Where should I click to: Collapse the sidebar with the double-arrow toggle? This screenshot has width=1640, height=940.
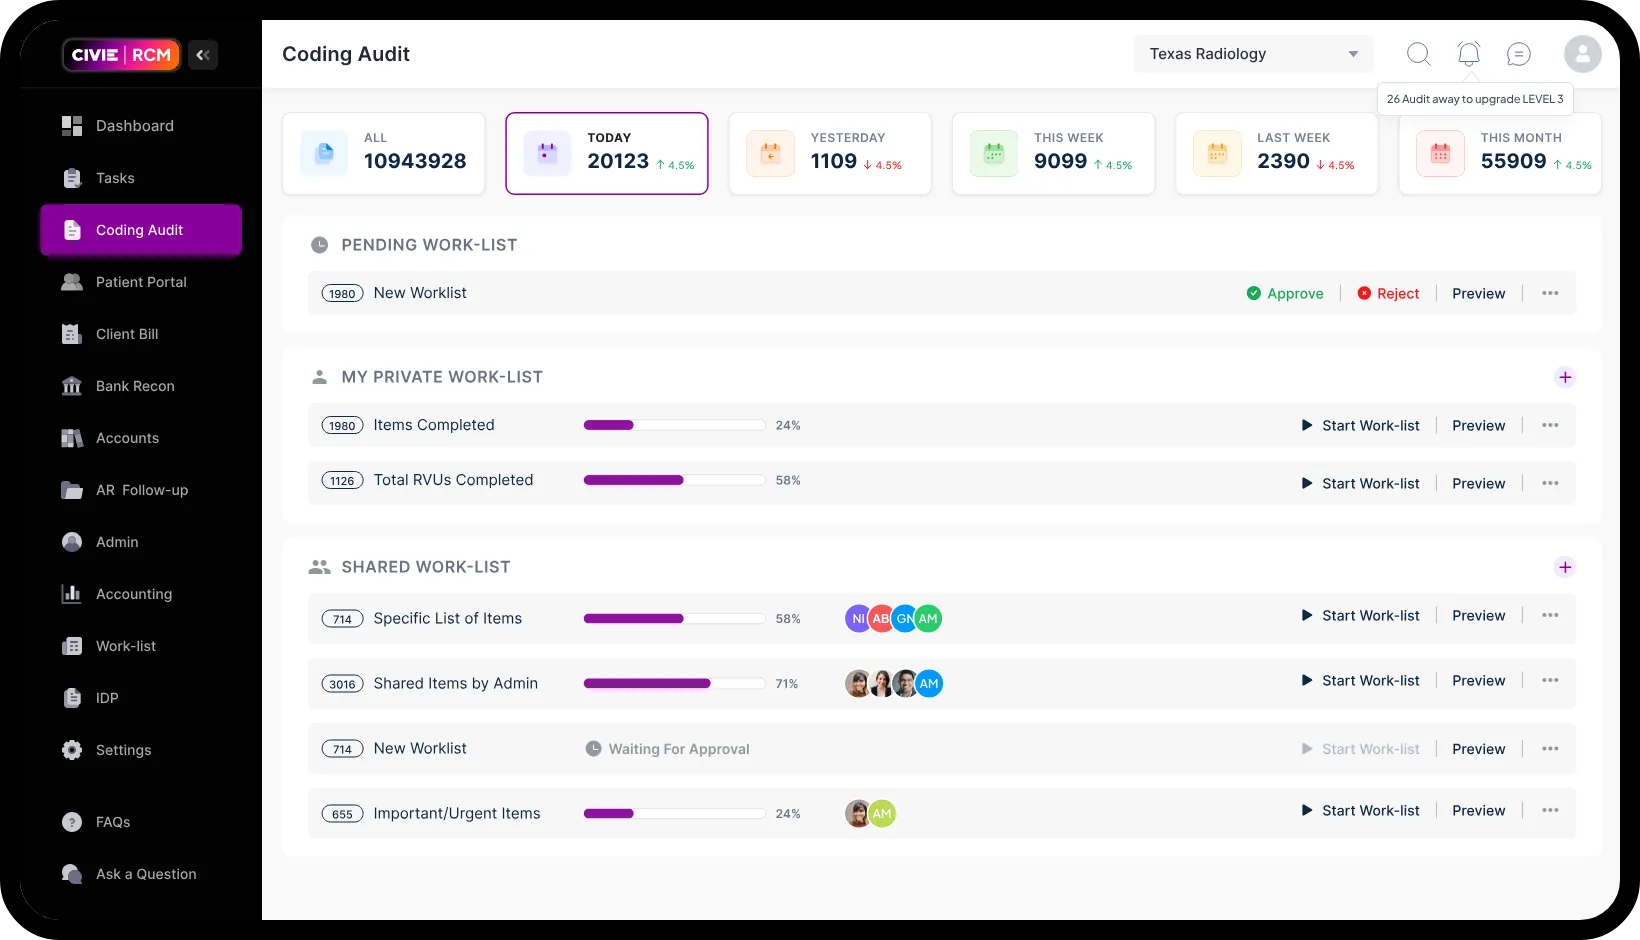click(x=203, y=55)
